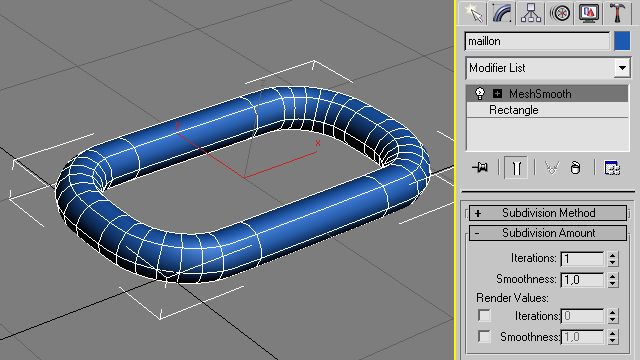Click the Render Values Smoothness field
This screenshot has height=360, width=640.
(582, 337)
